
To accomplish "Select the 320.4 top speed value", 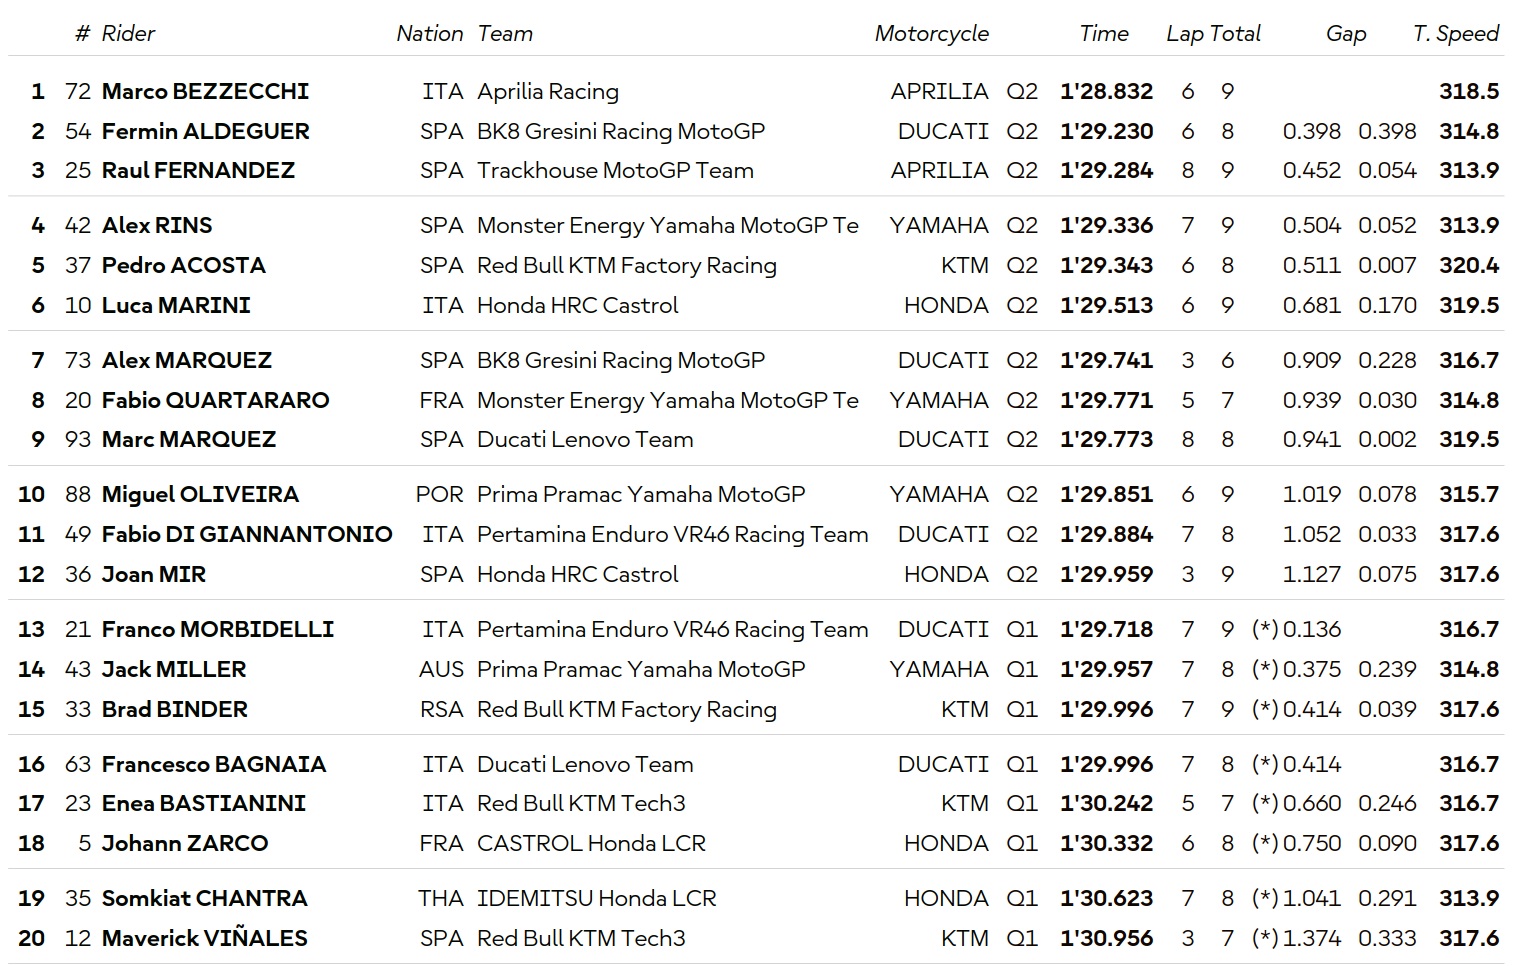I will coord(1468,266).
